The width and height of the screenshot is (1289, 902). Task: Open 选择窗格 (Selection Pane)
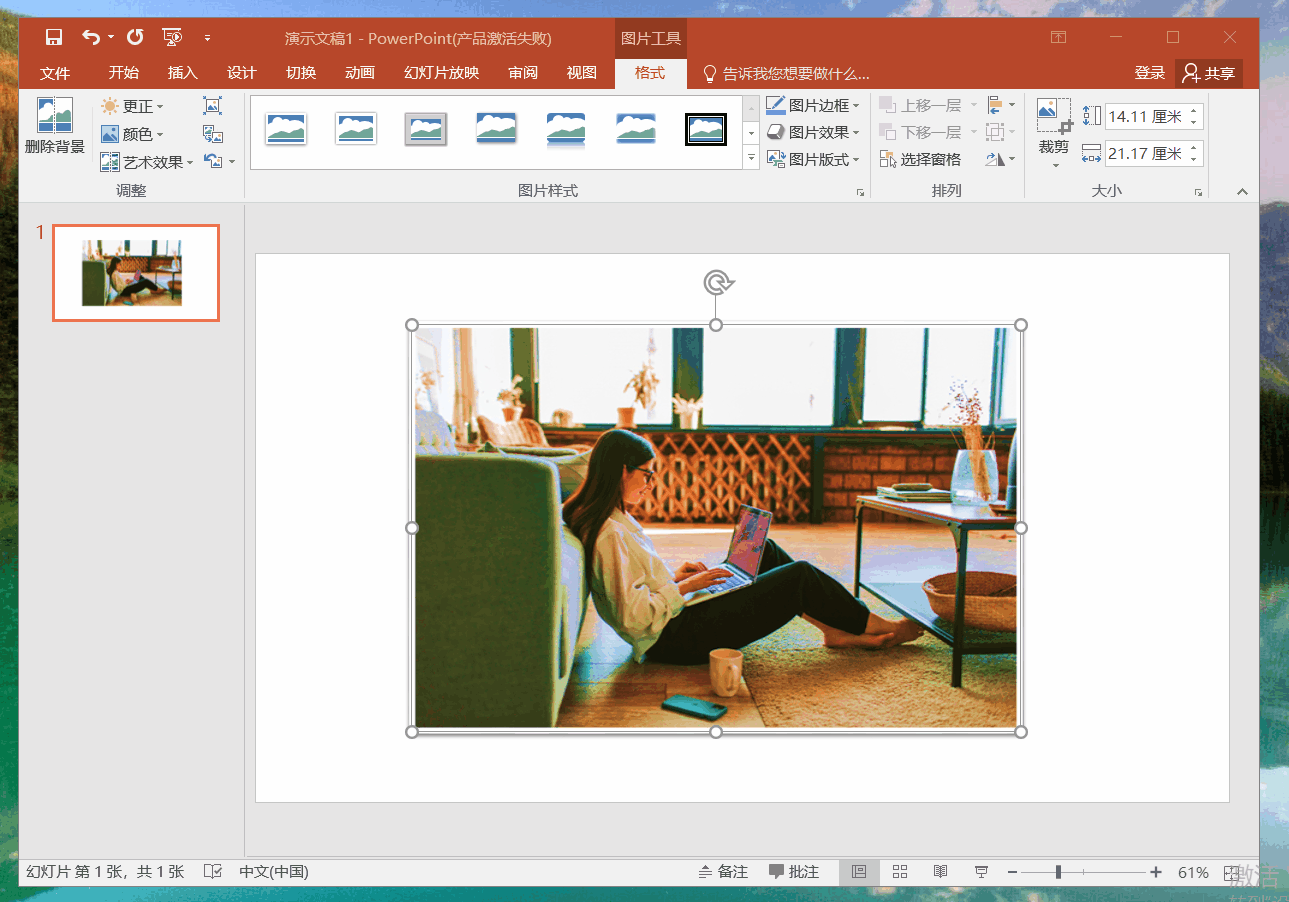pyautogui.click(x=920, y=159)
